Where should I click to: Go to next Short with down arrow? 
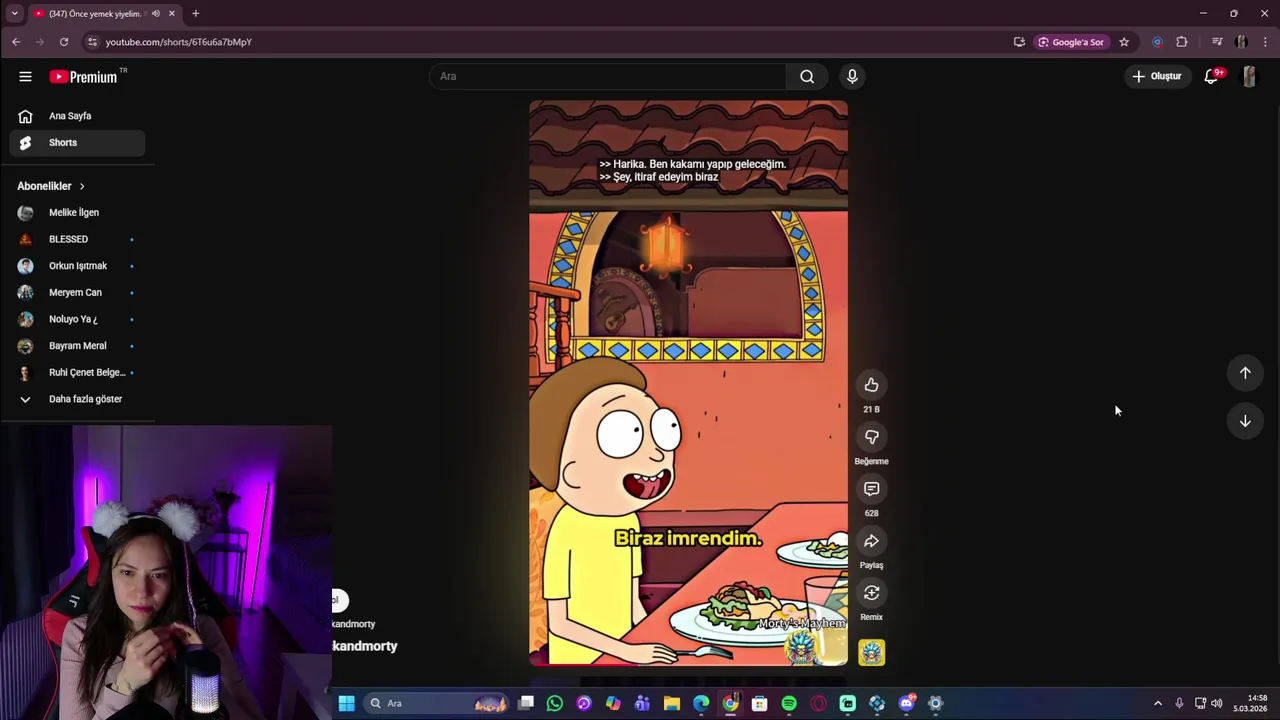1245,421
